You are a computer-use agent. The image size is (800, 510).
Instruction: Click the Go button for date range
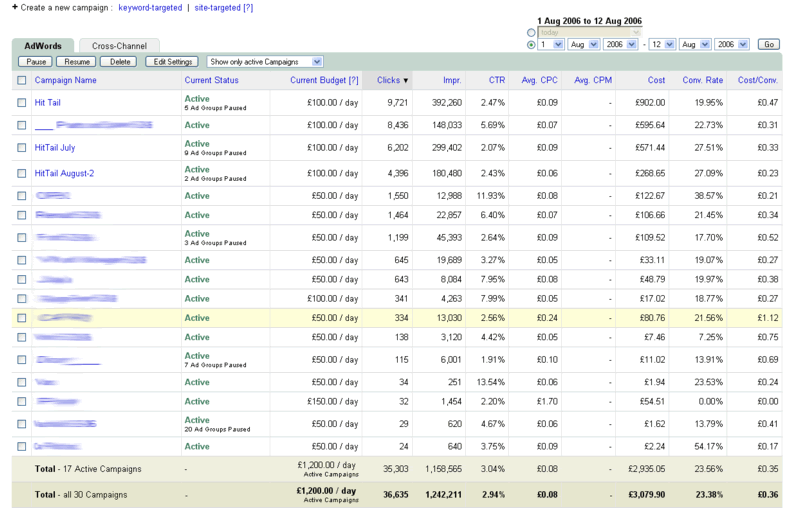pos(768,45)
